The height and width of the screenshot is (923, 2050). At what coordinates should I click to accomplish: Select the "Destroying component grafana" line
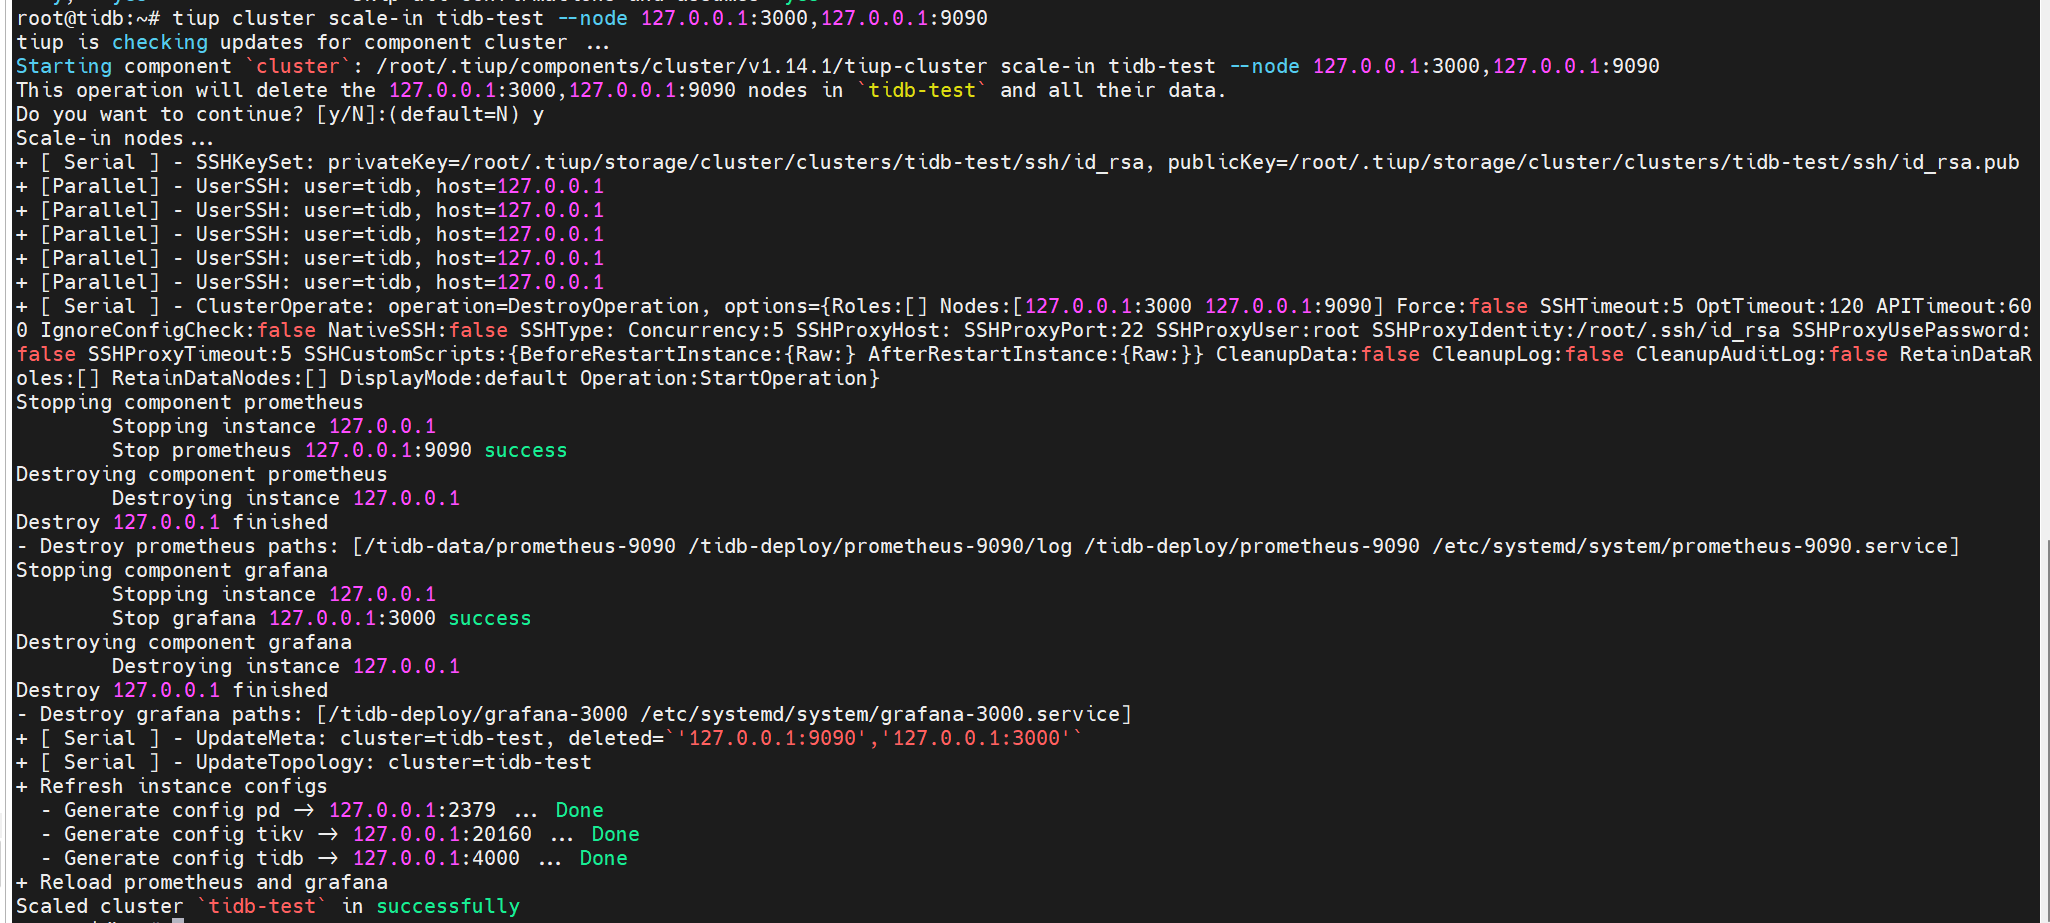click(x=184, y=642)
